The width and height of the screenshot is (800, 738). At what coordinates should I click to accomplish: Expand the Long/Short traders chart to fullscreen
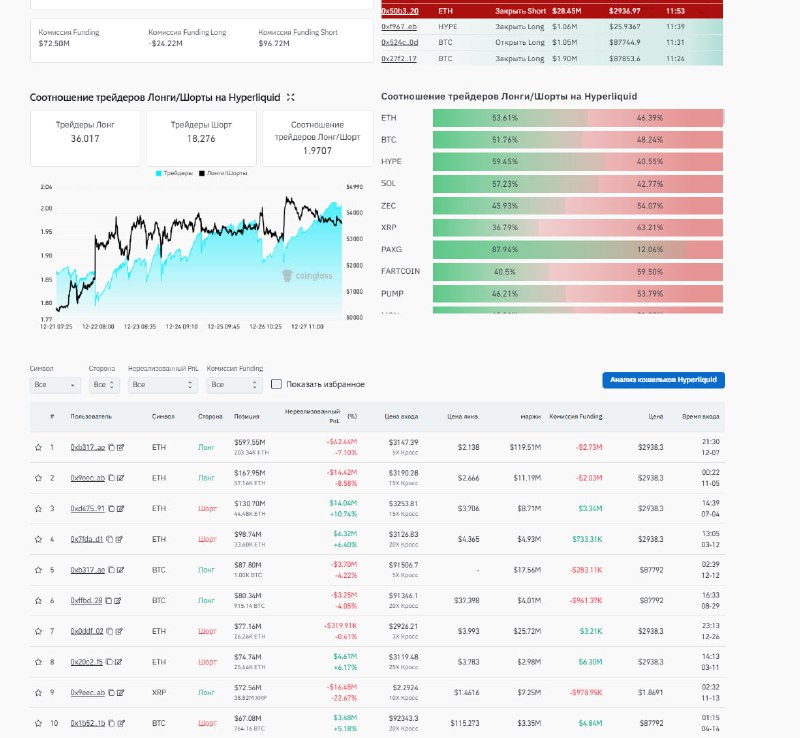pos(291,97)
